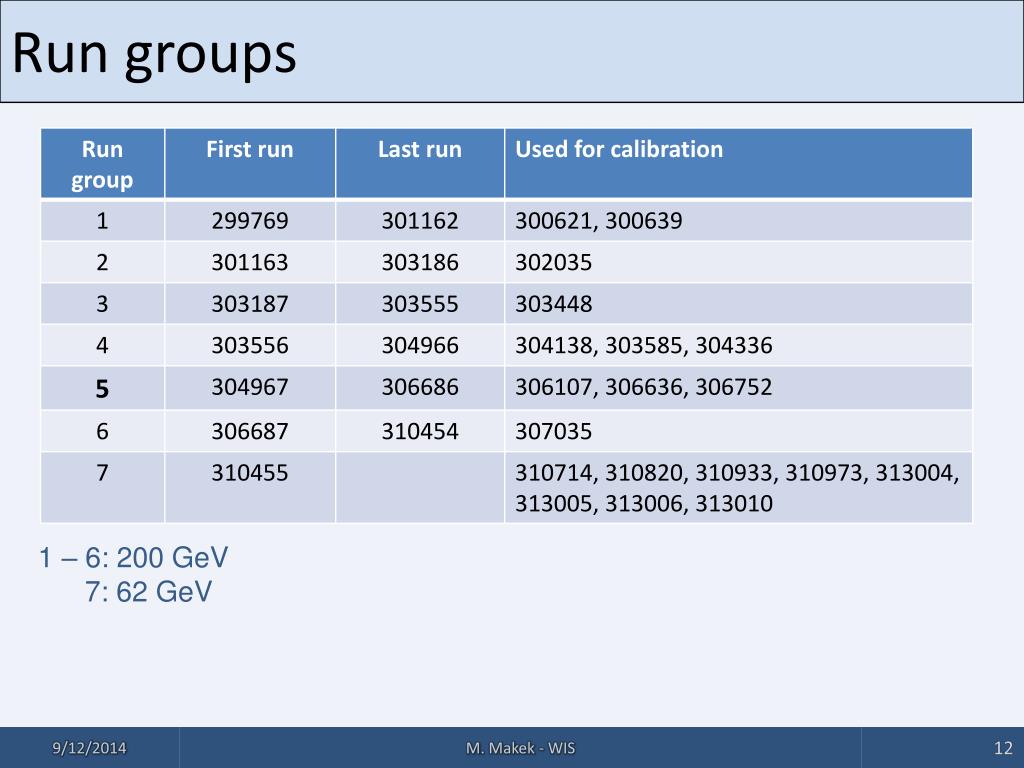This screenshot has width=1024, height=768.
Task: Click slide number 12 in footer
Action: point(1003,748)
